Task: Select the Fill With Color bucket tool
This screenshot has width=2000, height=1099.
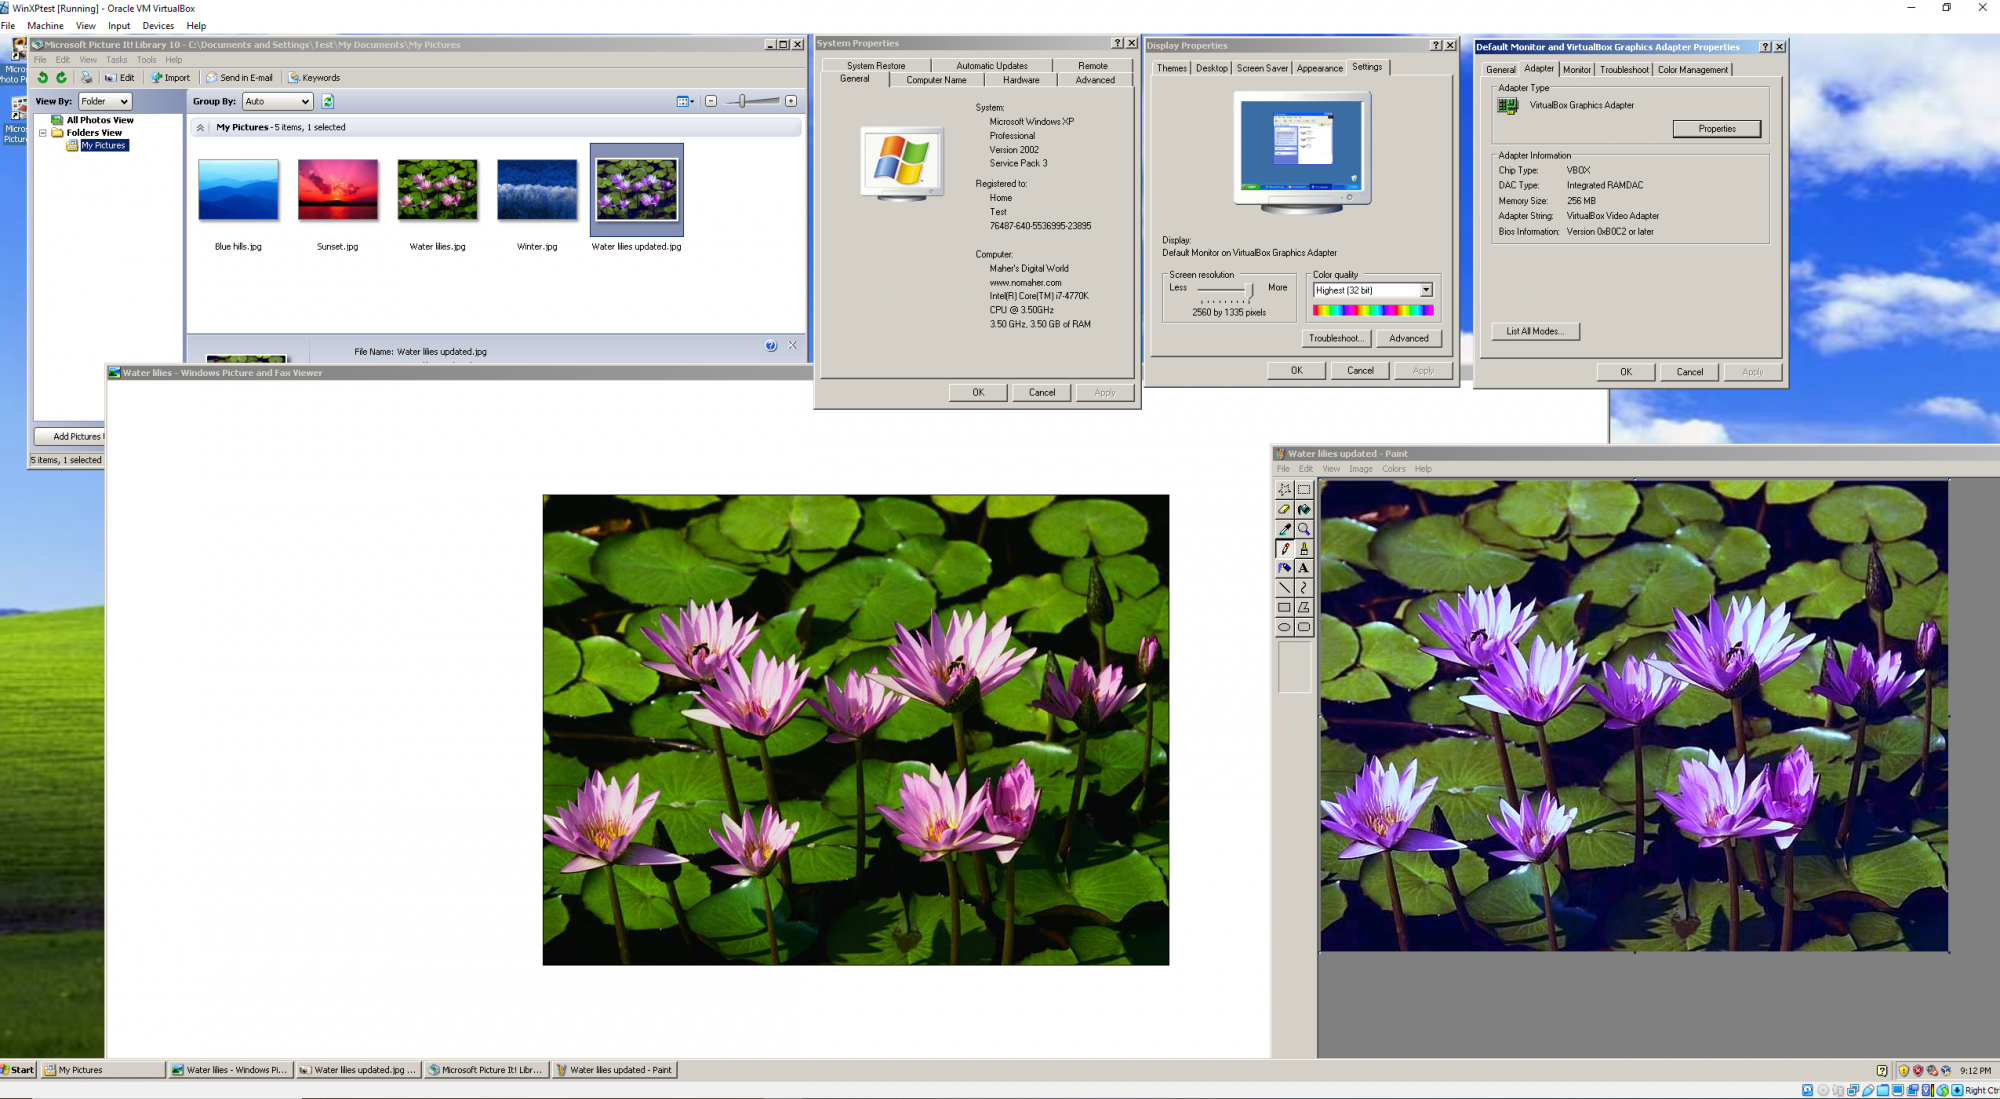Action: 1304,509
